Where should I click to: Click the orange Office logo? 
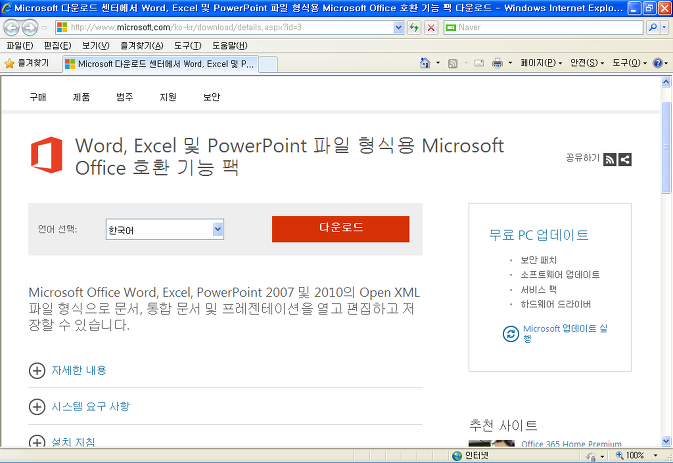[x=47, y=155]
